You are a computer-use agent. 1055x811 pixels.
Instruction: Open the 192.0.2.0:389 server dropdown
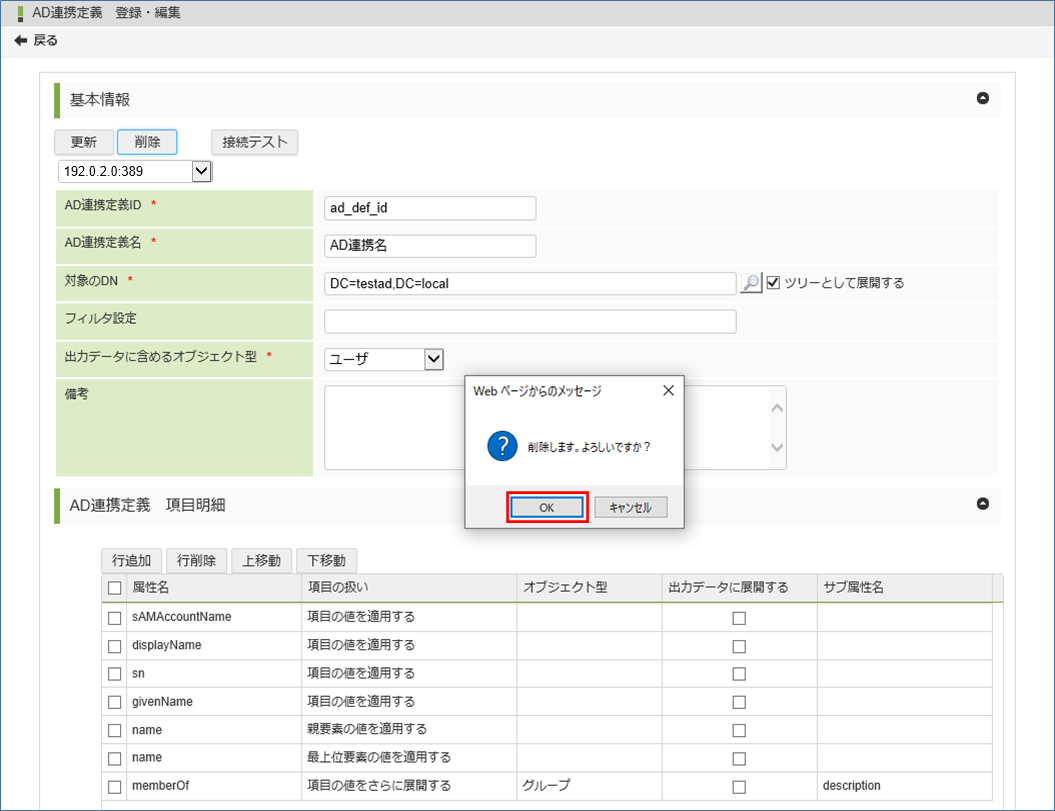[x=201, y=171]
